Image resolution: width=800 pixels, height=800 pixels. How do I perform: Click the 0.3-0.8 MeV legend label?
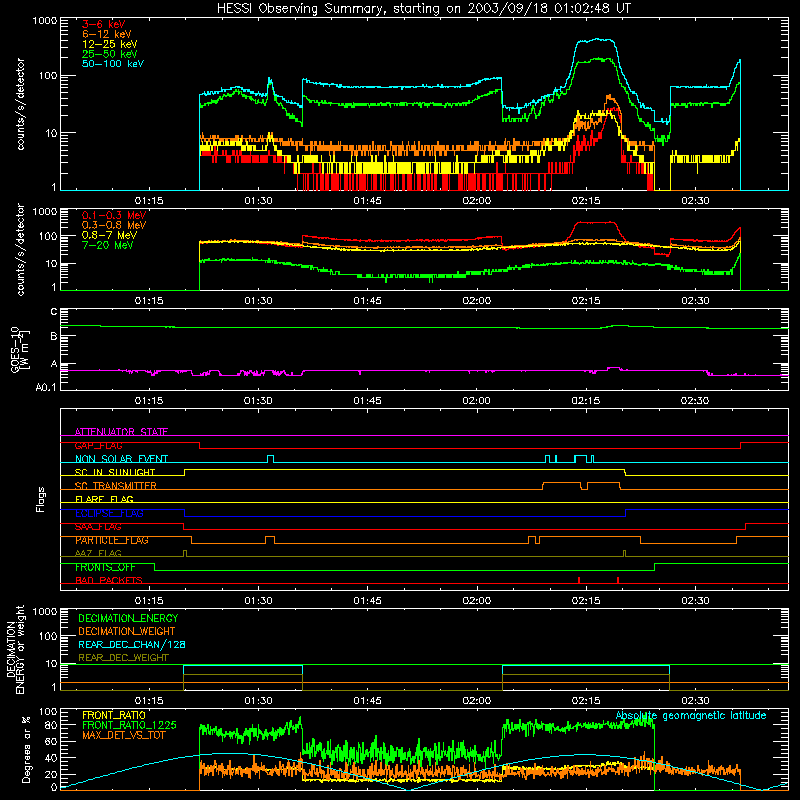[114, 225]
